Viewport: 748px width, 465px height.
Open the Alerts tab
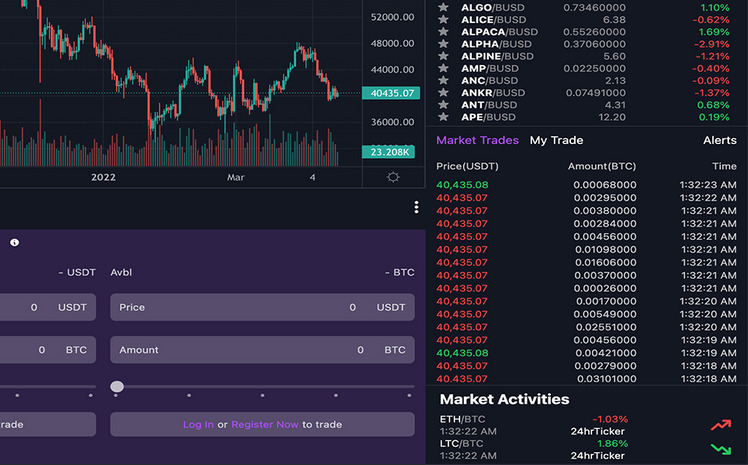point(719,140)
